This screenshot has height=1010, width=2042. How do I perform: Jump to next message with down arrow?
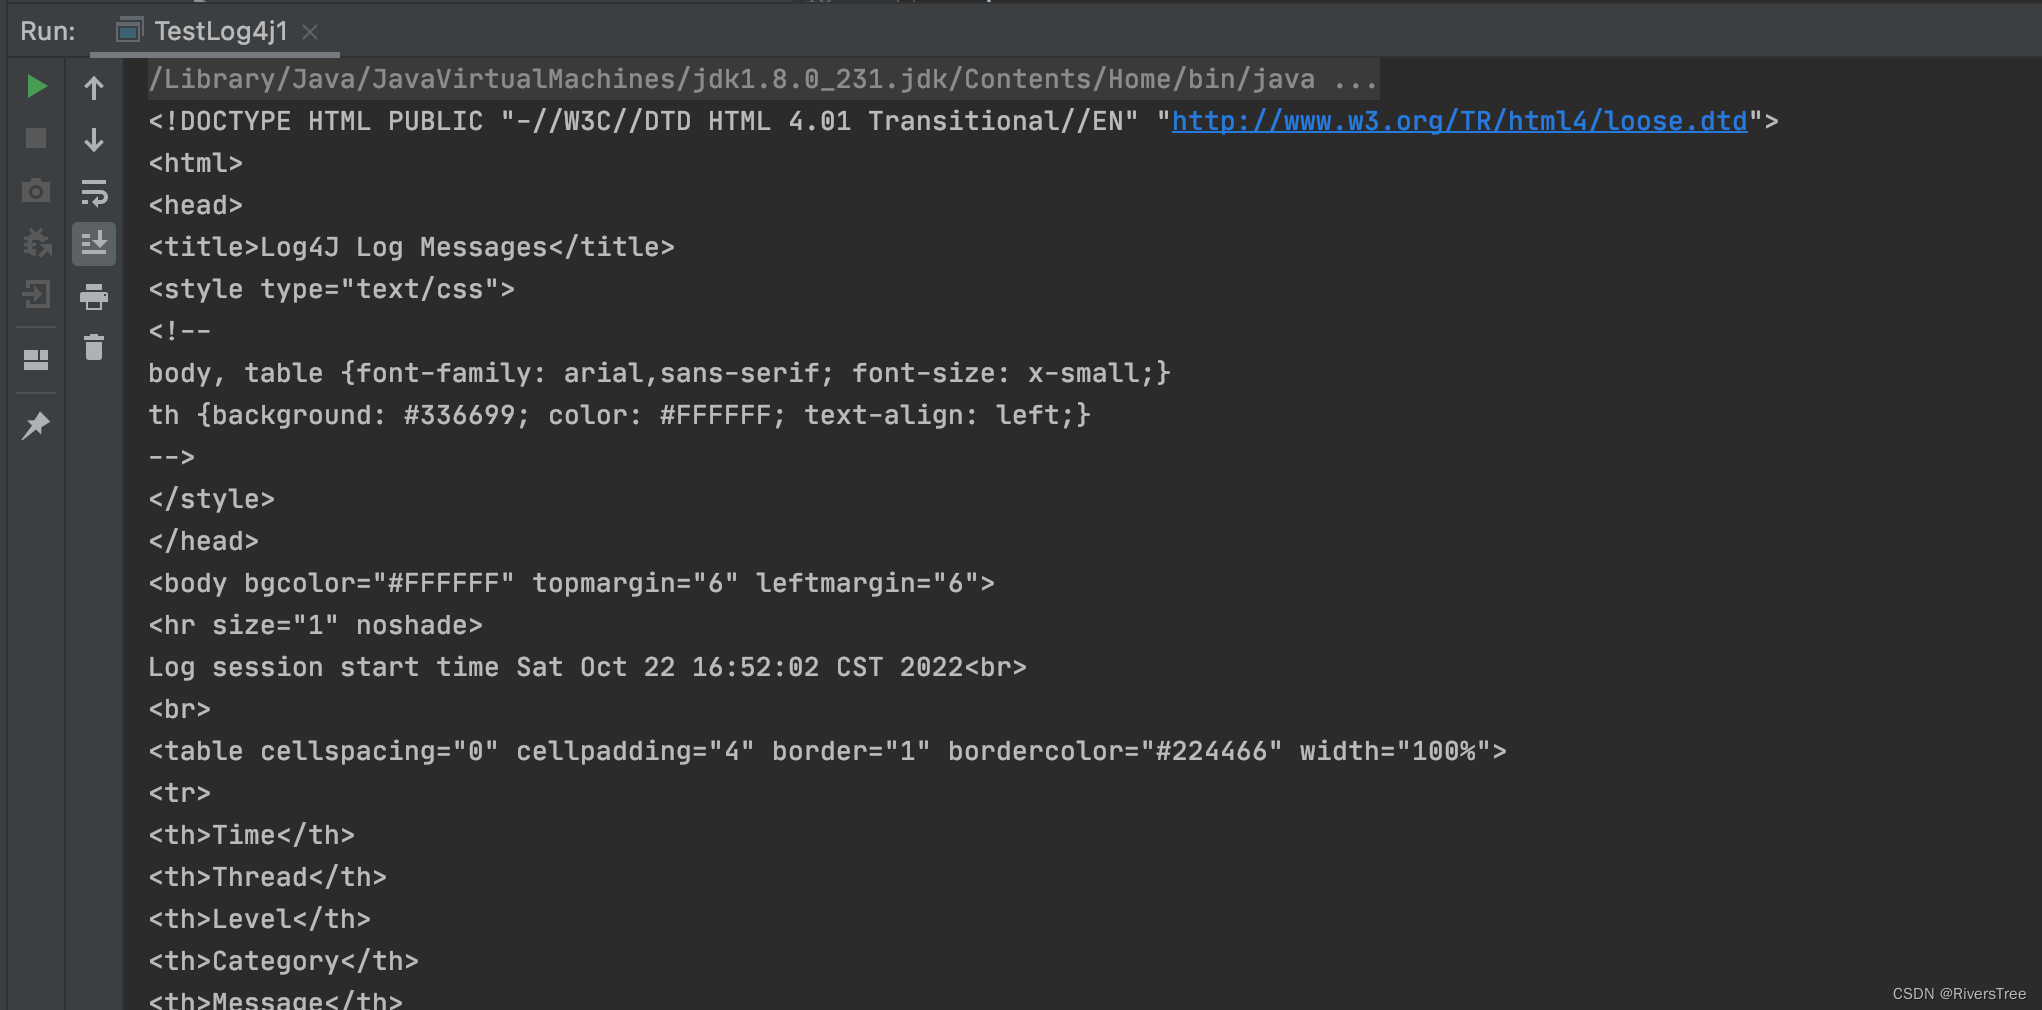pyautogui.click(x=94, y=139)
